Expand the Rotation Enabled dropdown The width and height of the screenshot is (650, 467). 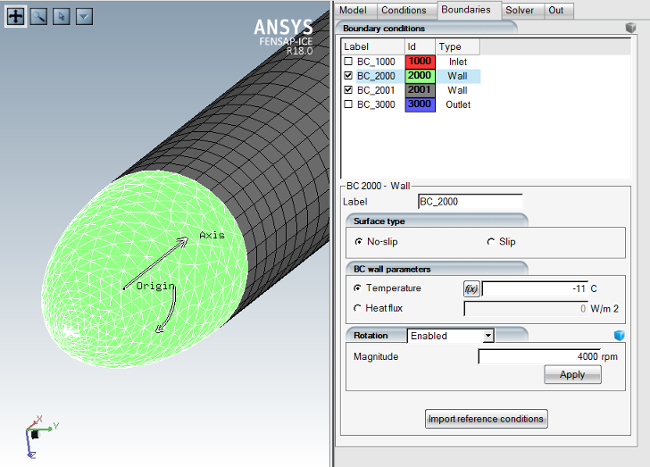pyautogui.click(x=488, y=336)
